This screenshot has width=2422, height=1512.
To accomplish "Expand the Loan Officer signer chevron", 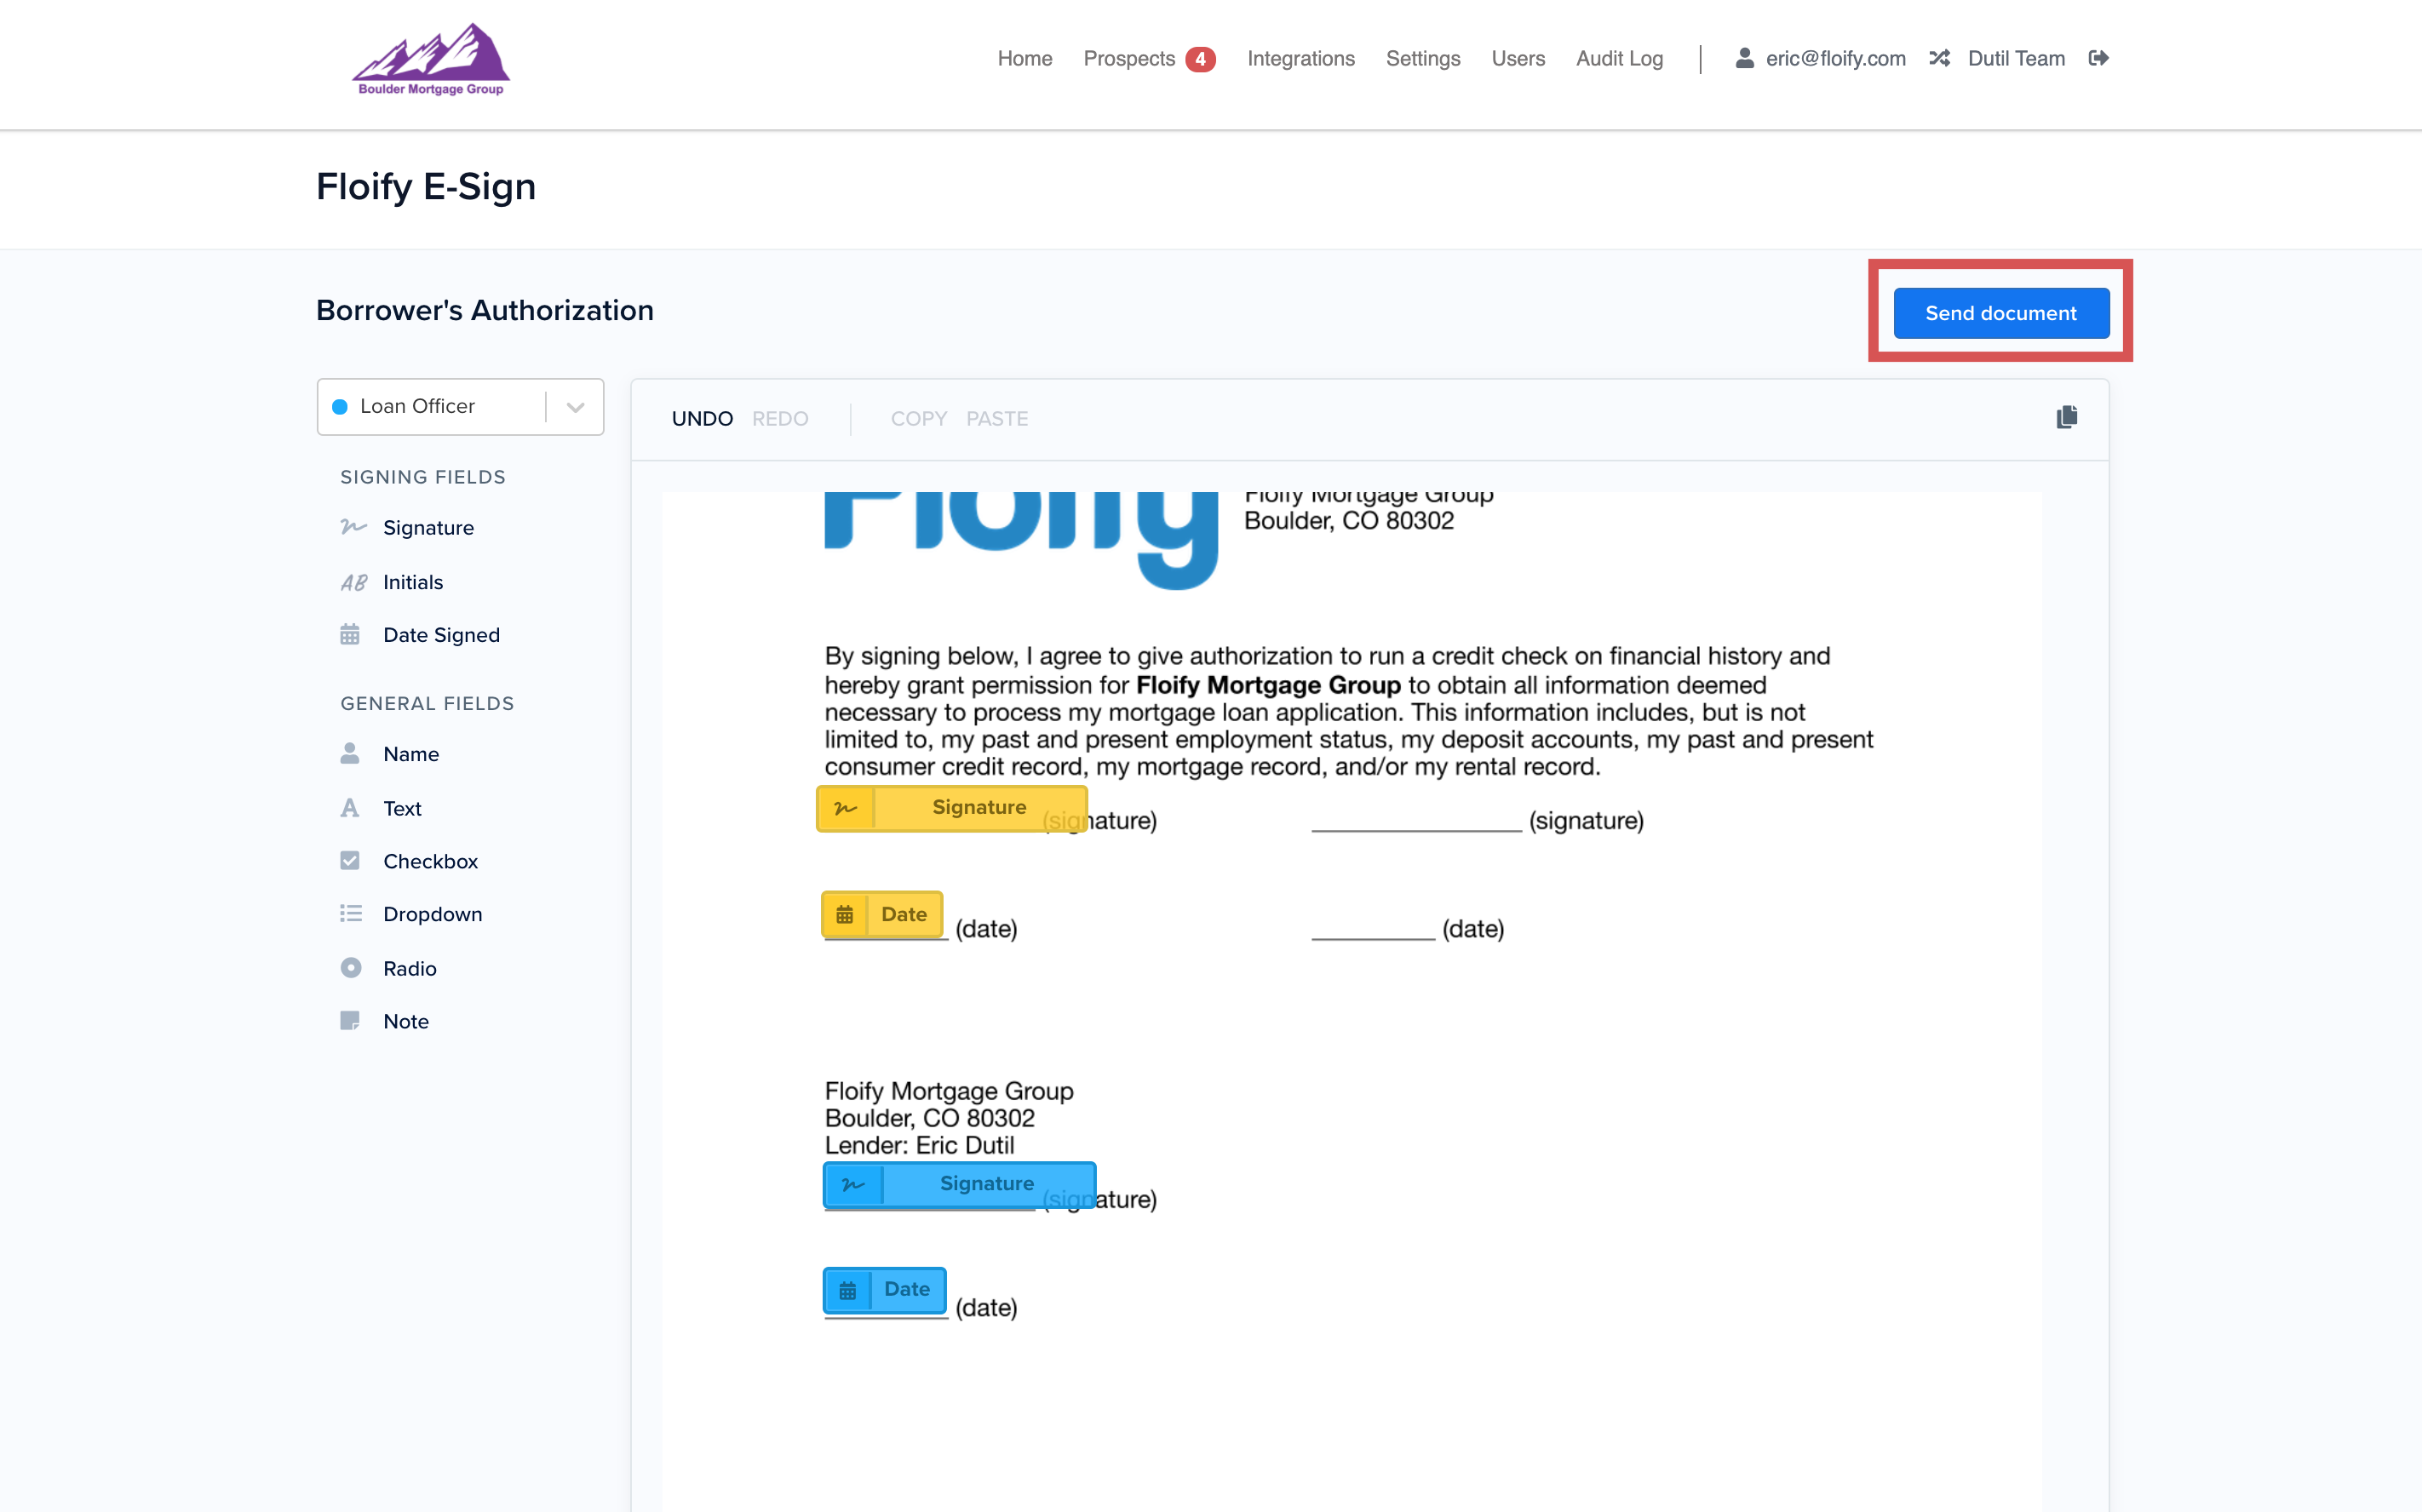I will coord(575,407).
